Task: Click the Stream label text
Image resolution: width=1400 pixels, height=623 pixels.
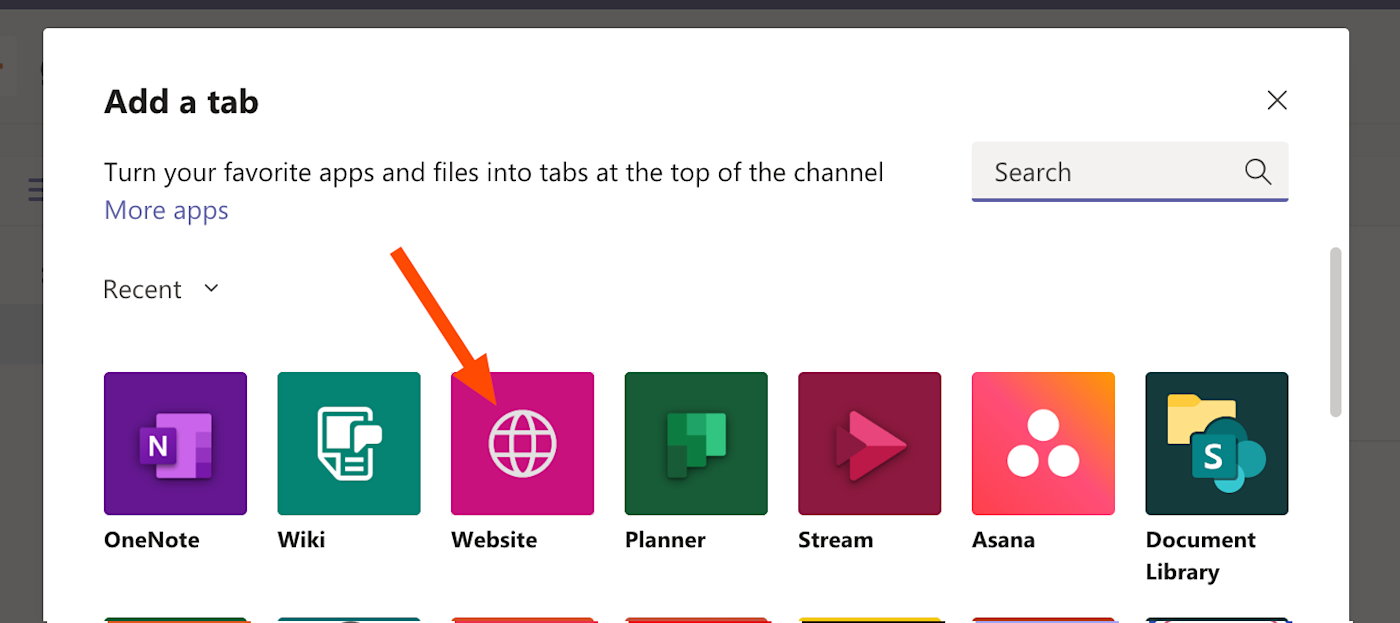Action: coord(835,540)
